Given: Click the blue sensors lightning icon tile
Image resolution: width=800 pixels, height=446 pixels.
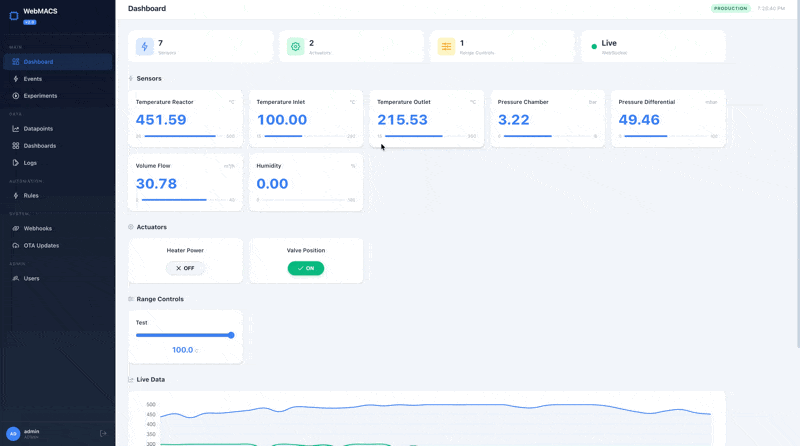Looking at the screenshot, I should click(x=145, y=46).
